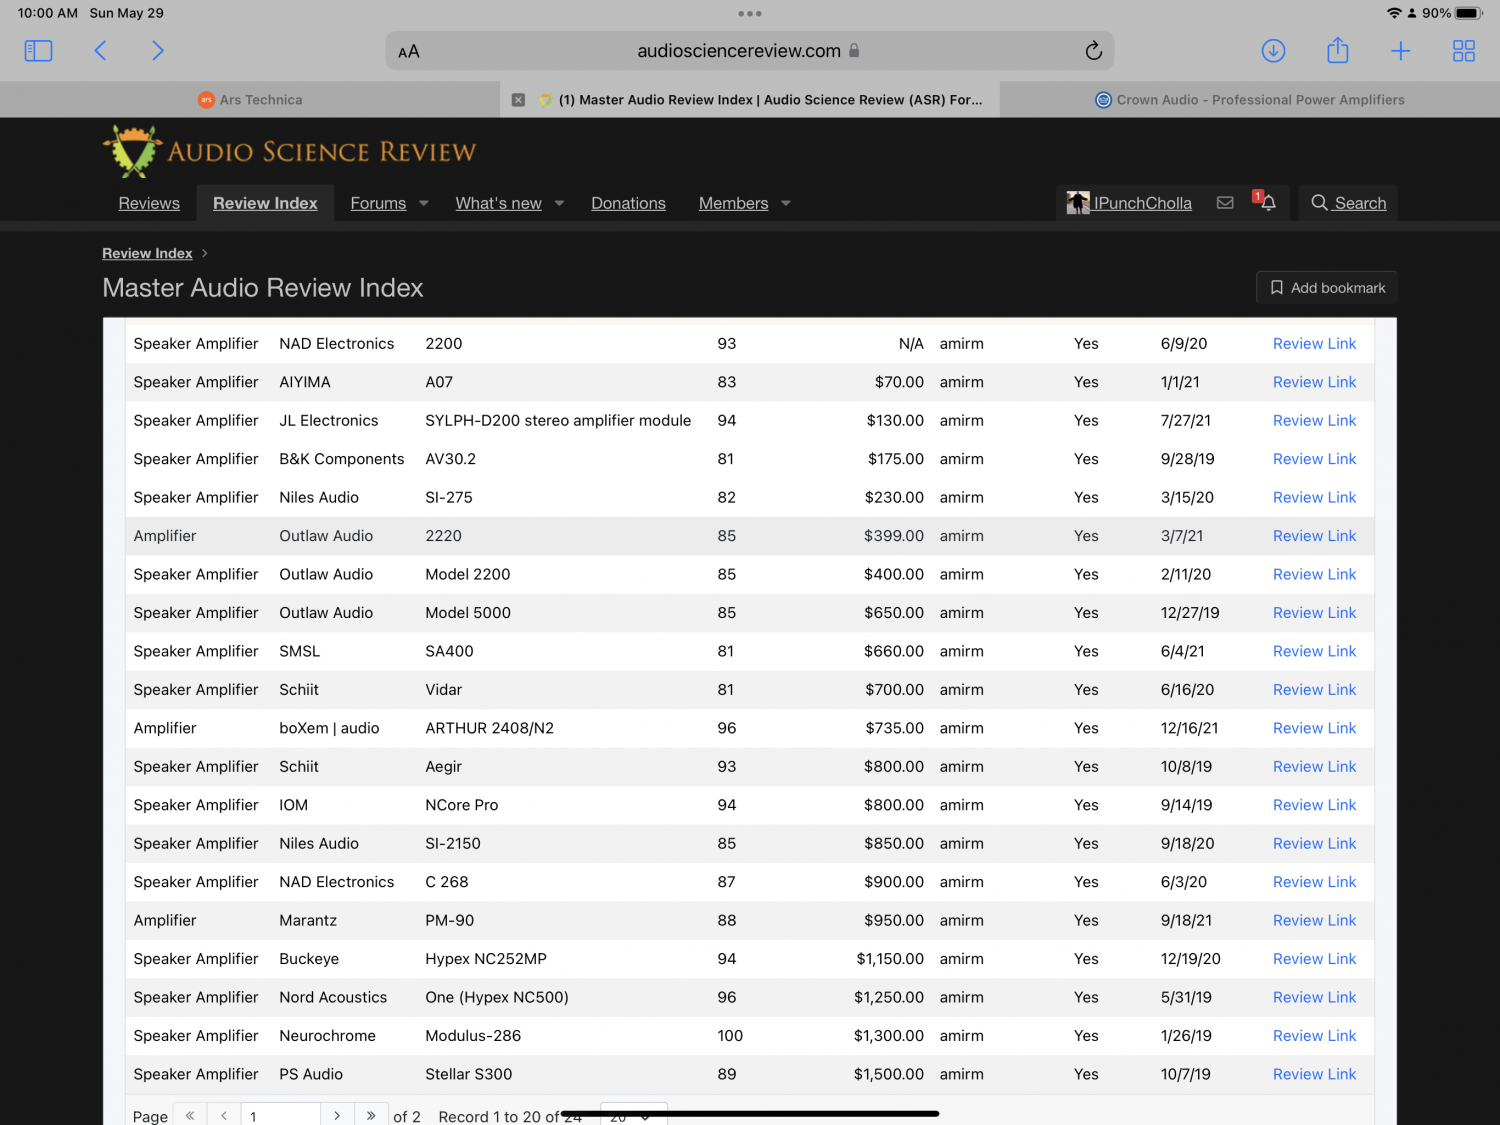Click the '12/27/19' date cell
This screenshot has width=1500, height=1125.
(x=1190, y=613)
